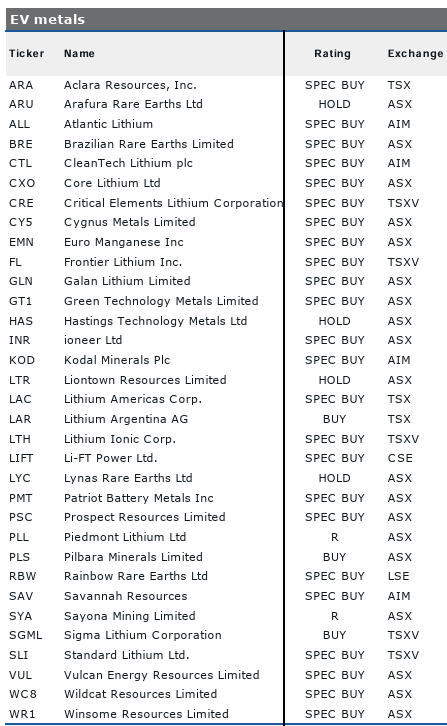Click the Exchange column header
This screenshot has width=447, height=726.
point(415,54)
